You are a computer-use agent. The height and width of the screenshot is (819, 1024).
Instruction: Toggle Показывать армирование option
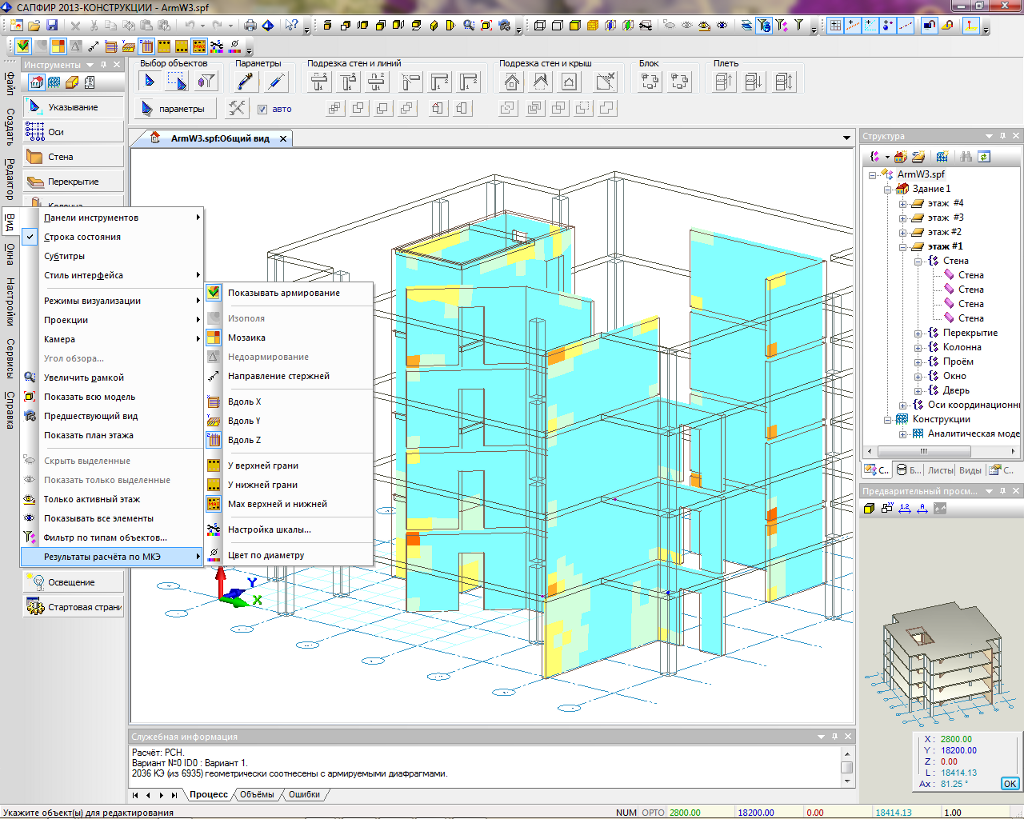(283, 293)
